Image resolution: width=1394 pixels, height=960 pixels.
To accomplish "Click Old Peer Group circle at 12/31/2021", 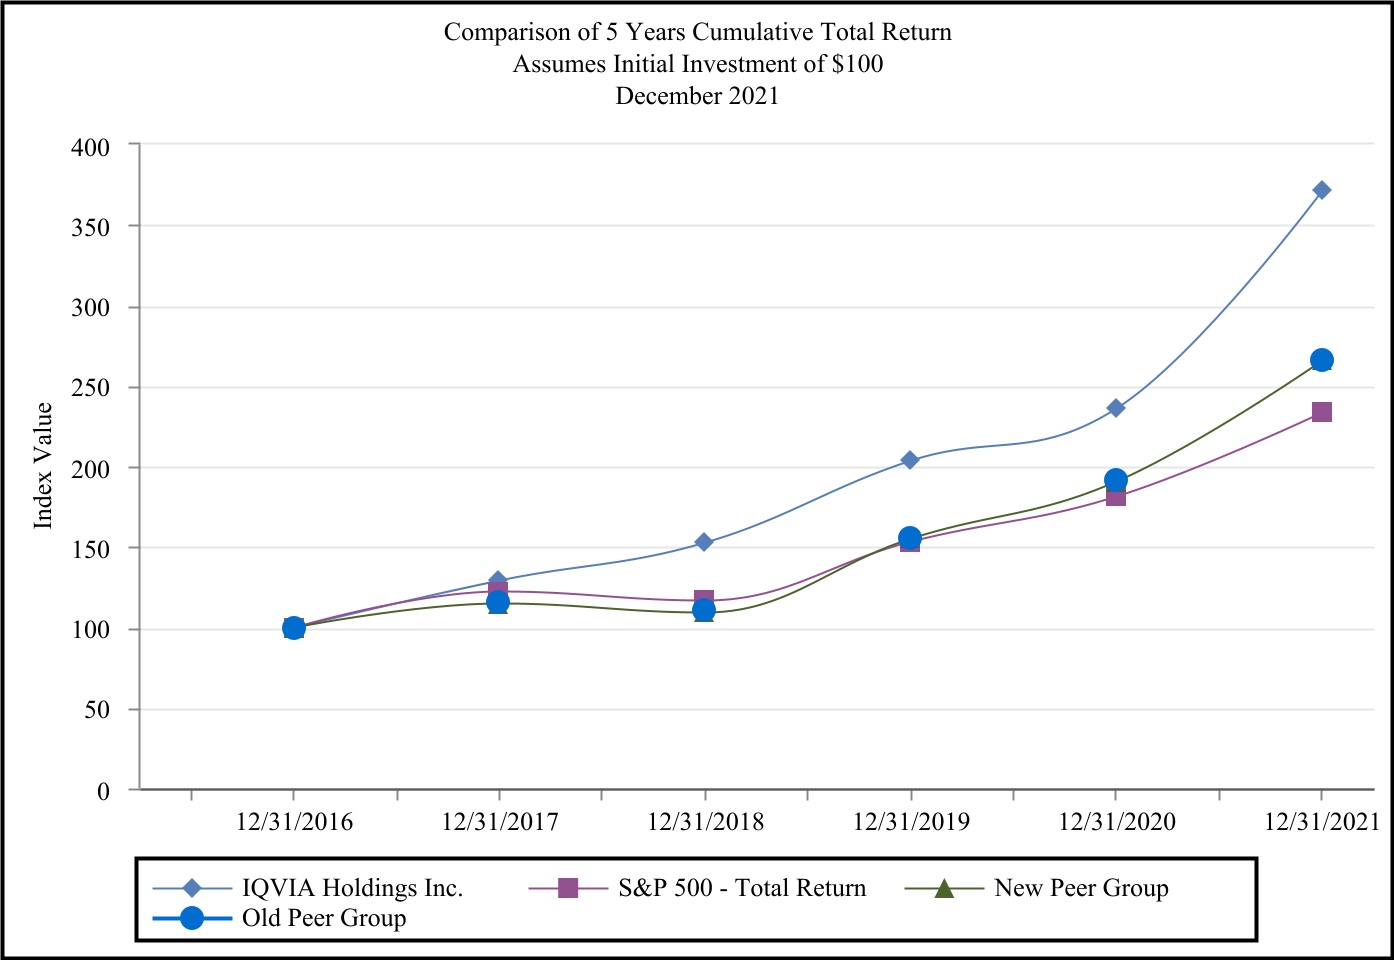I will [x=1321, y=360].
